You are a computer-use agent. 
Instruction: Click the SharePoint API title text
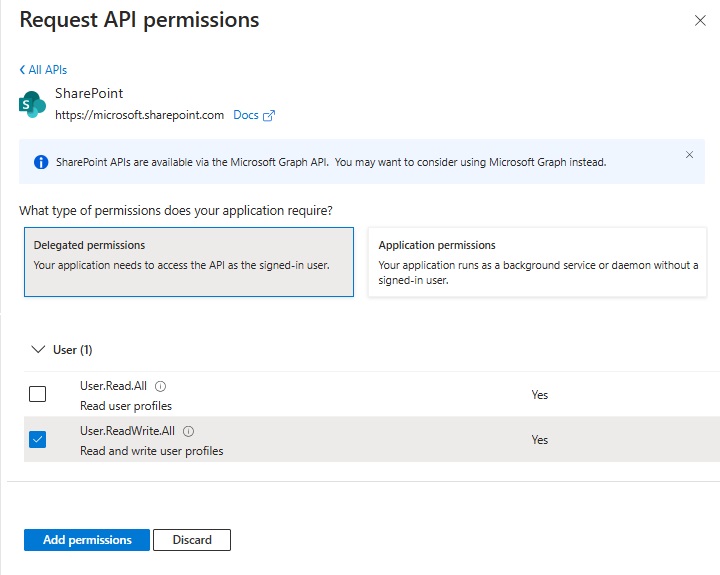[89, 93]
